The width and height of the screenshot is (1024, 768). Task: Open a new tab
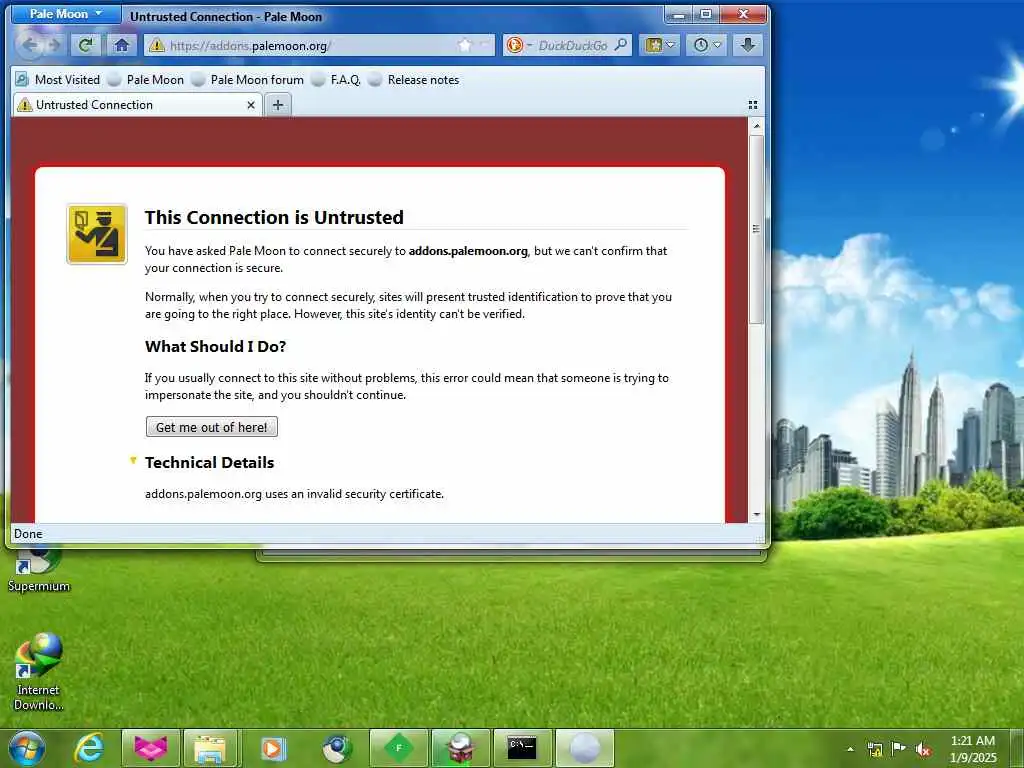click(278, 104)
